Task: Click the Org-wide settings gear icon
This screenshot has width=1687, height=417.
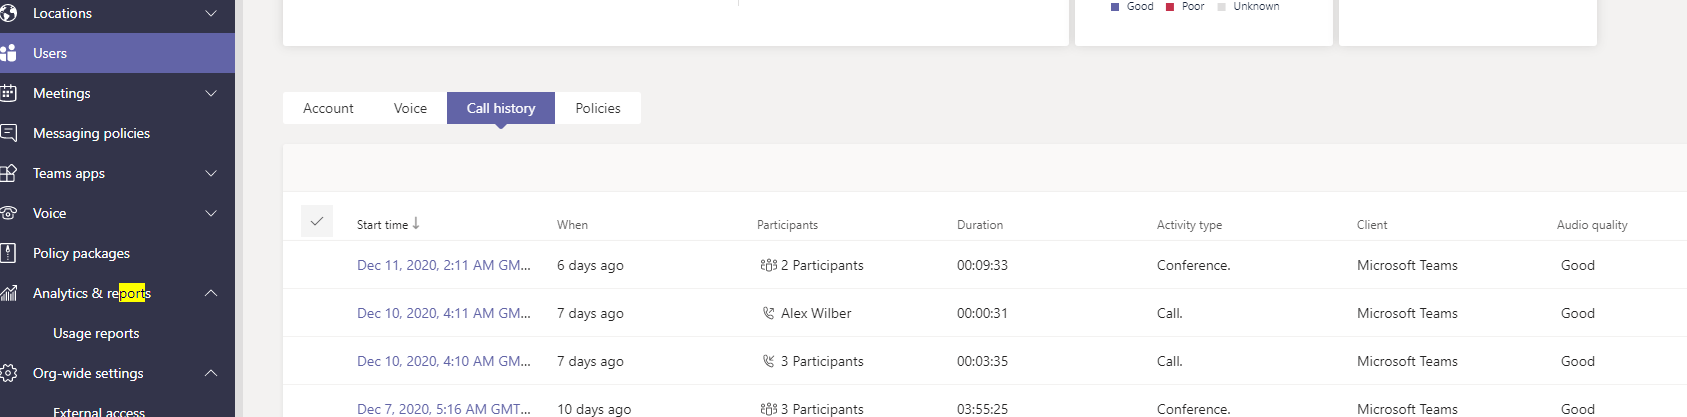Action: click(8, 373)
